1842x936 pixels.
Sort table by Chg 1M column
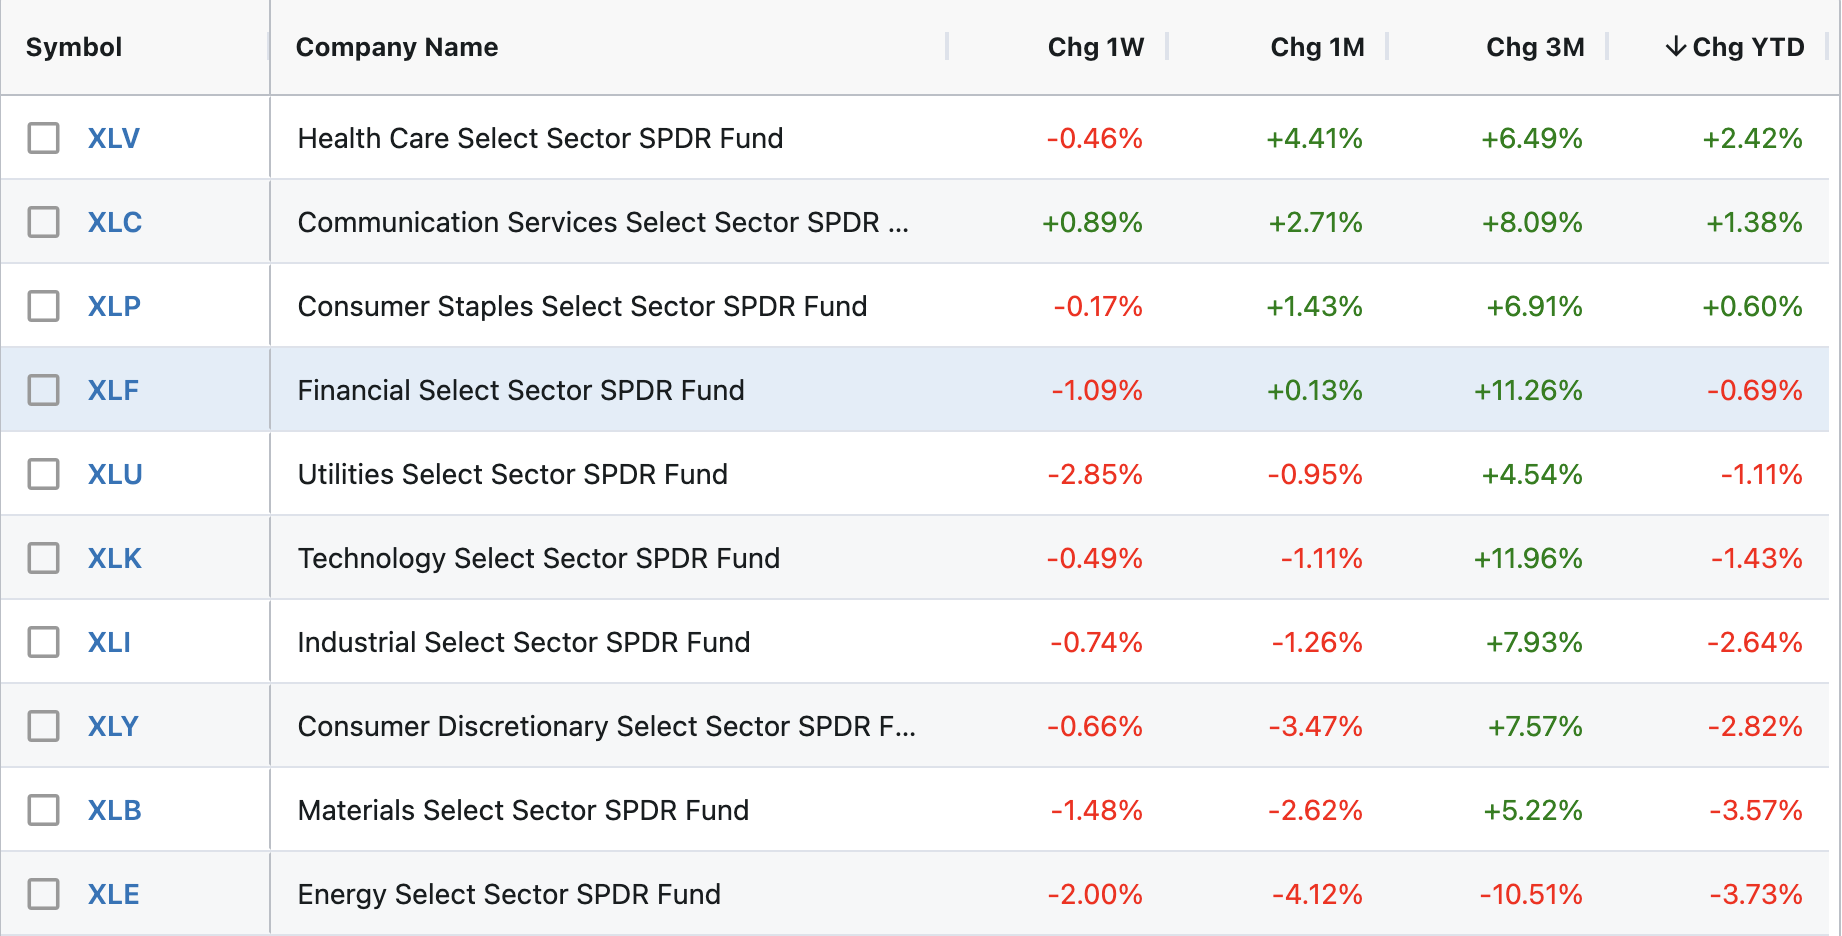point(1317,46)
